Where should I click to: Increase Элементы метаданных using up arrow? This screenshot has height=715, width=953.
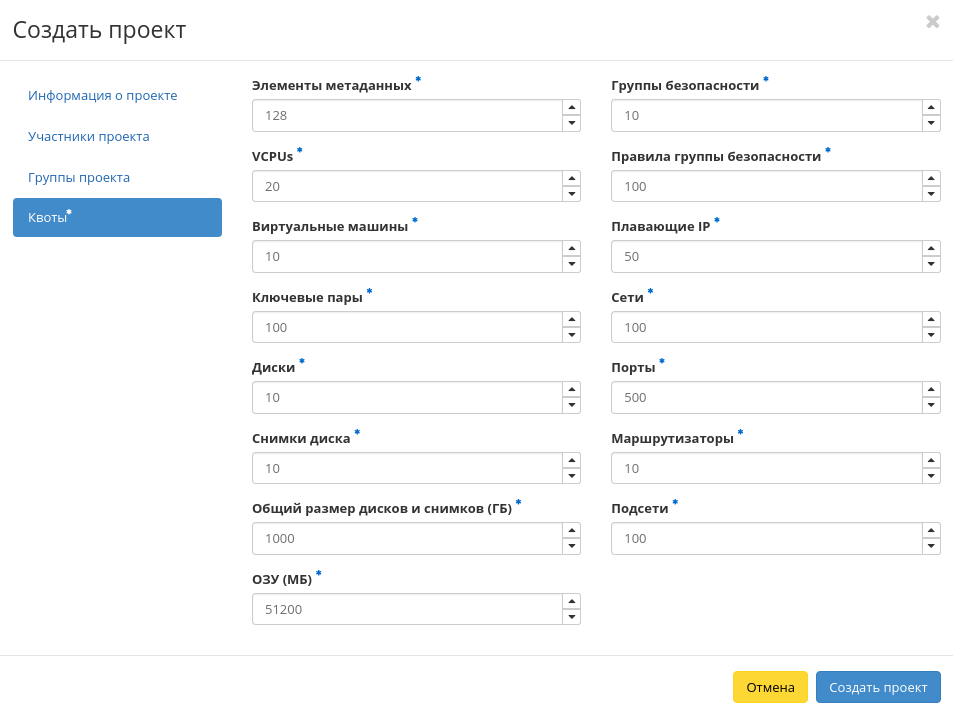click(x=571, y=107)
